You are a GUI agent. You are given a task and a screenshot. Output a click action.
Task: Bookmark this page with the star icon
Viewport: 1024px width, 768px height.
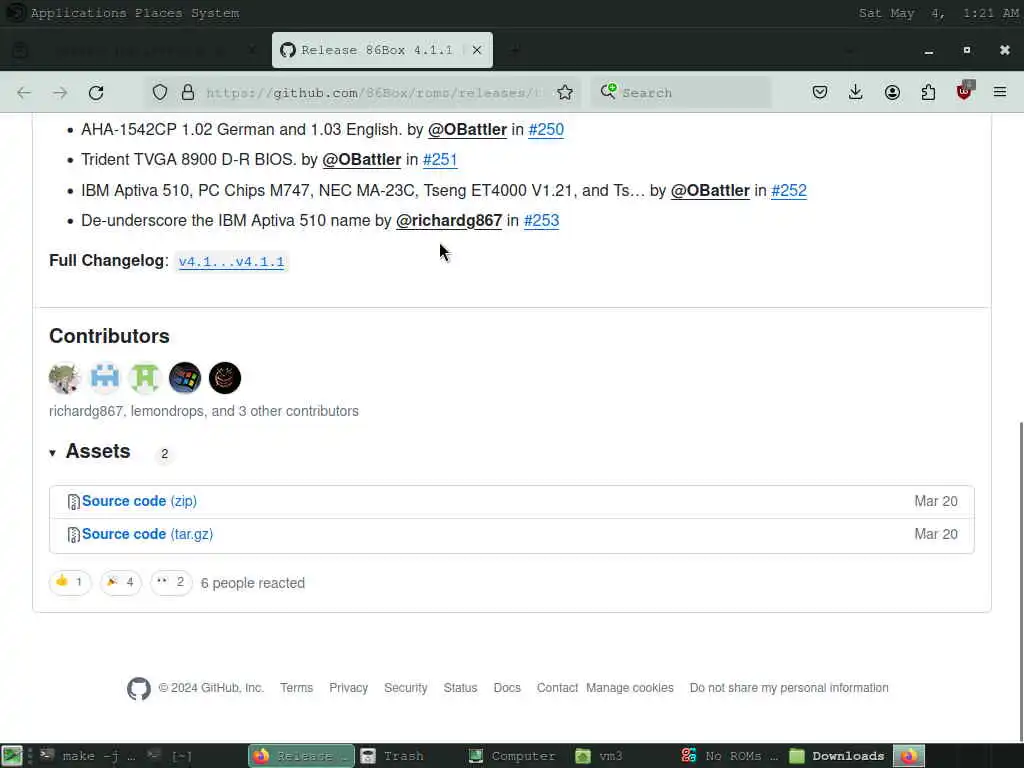[x=565, y=93]
